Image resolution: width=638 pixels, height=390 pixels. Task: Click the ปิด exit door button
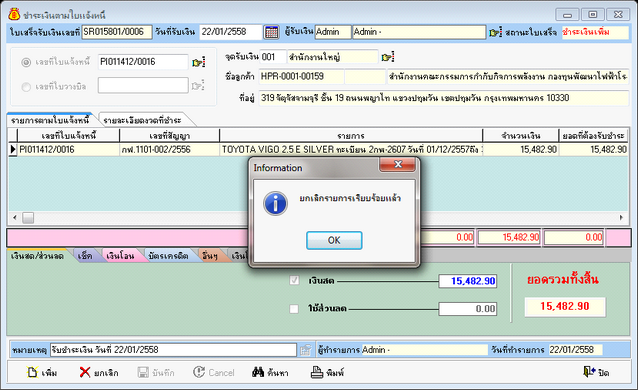point(596,372)
